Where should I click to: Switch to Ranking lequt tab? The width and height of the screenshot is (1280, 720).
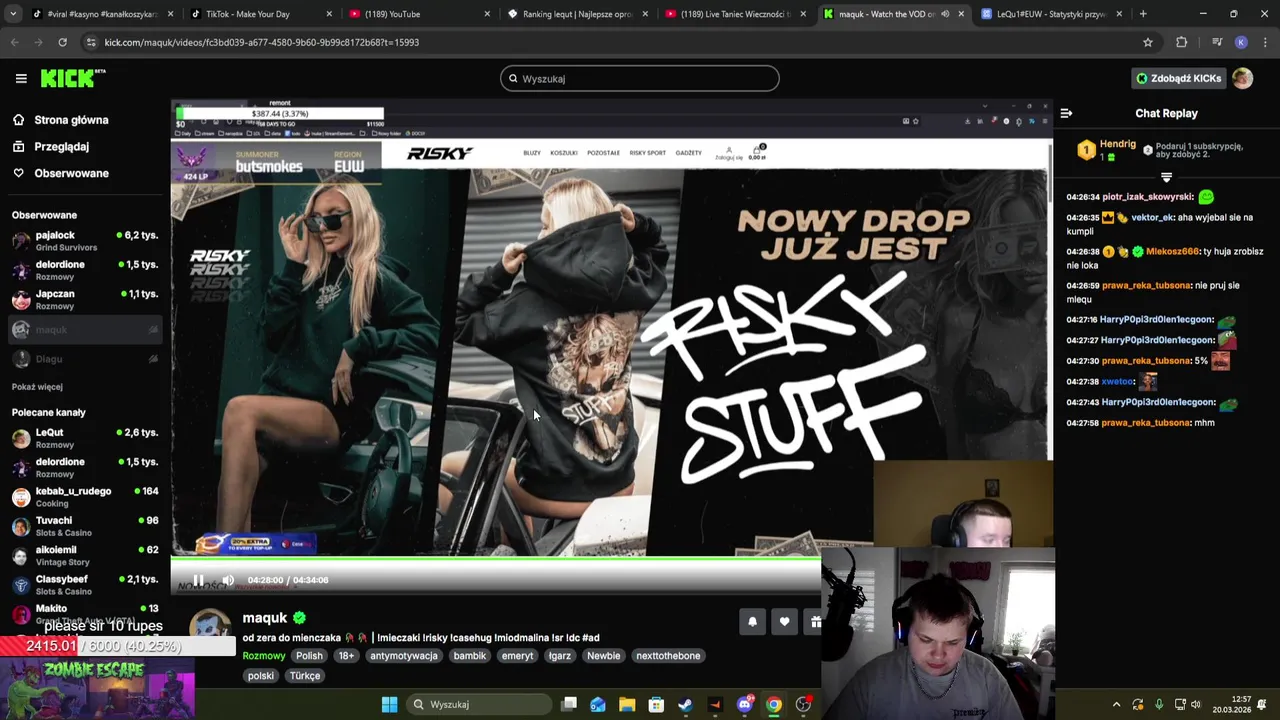pos(577,14)
